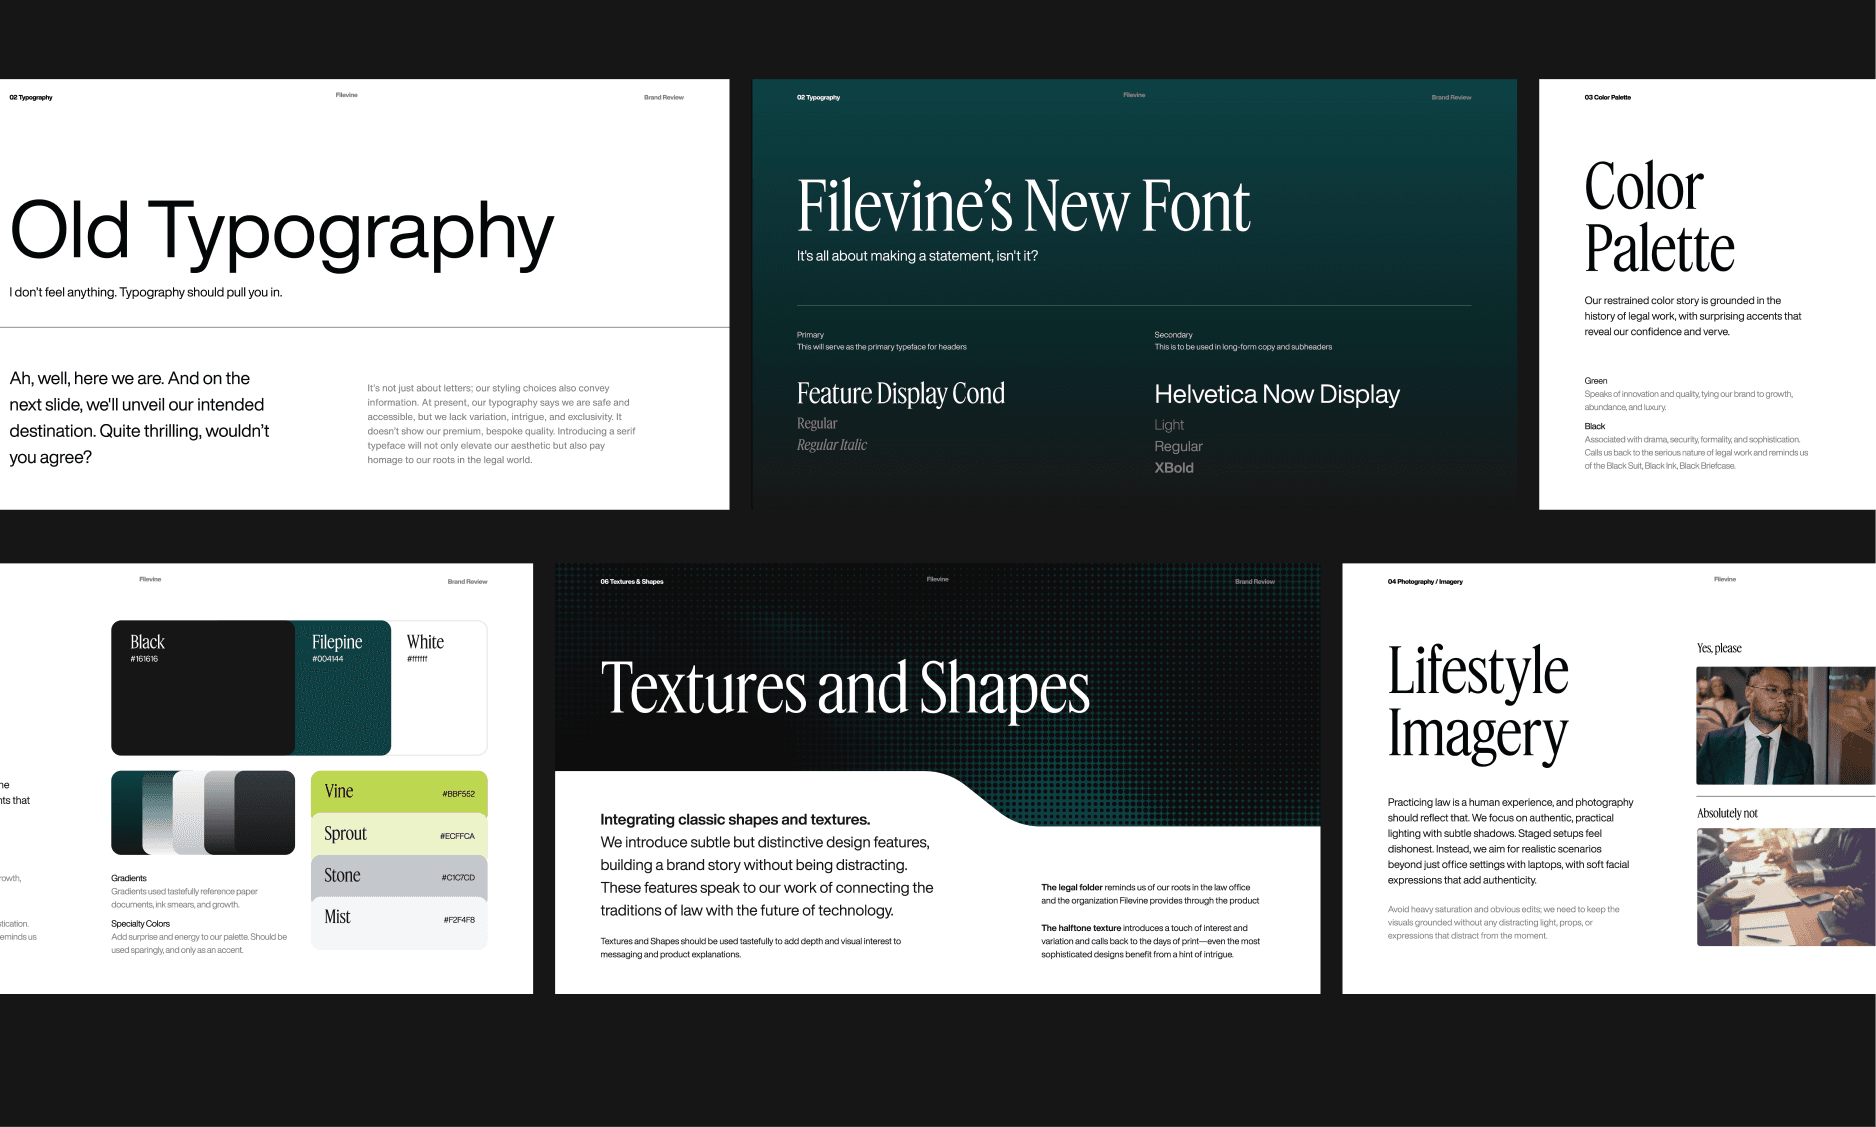Image resolution: width=1876 pixels, height=1127 pixels.
Task: Click 'Brand Review' on swatches slide
Action: 467,582
